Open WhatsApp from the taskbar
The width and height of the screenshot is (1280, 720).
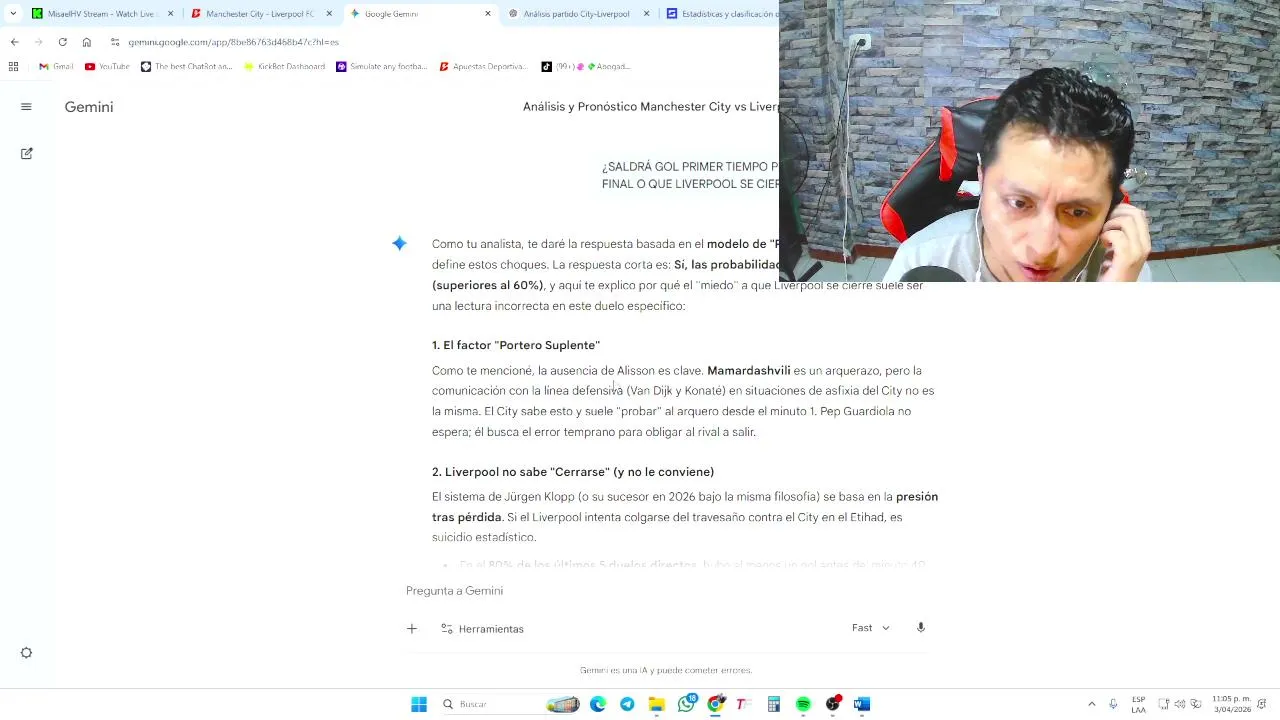[686, 705]
